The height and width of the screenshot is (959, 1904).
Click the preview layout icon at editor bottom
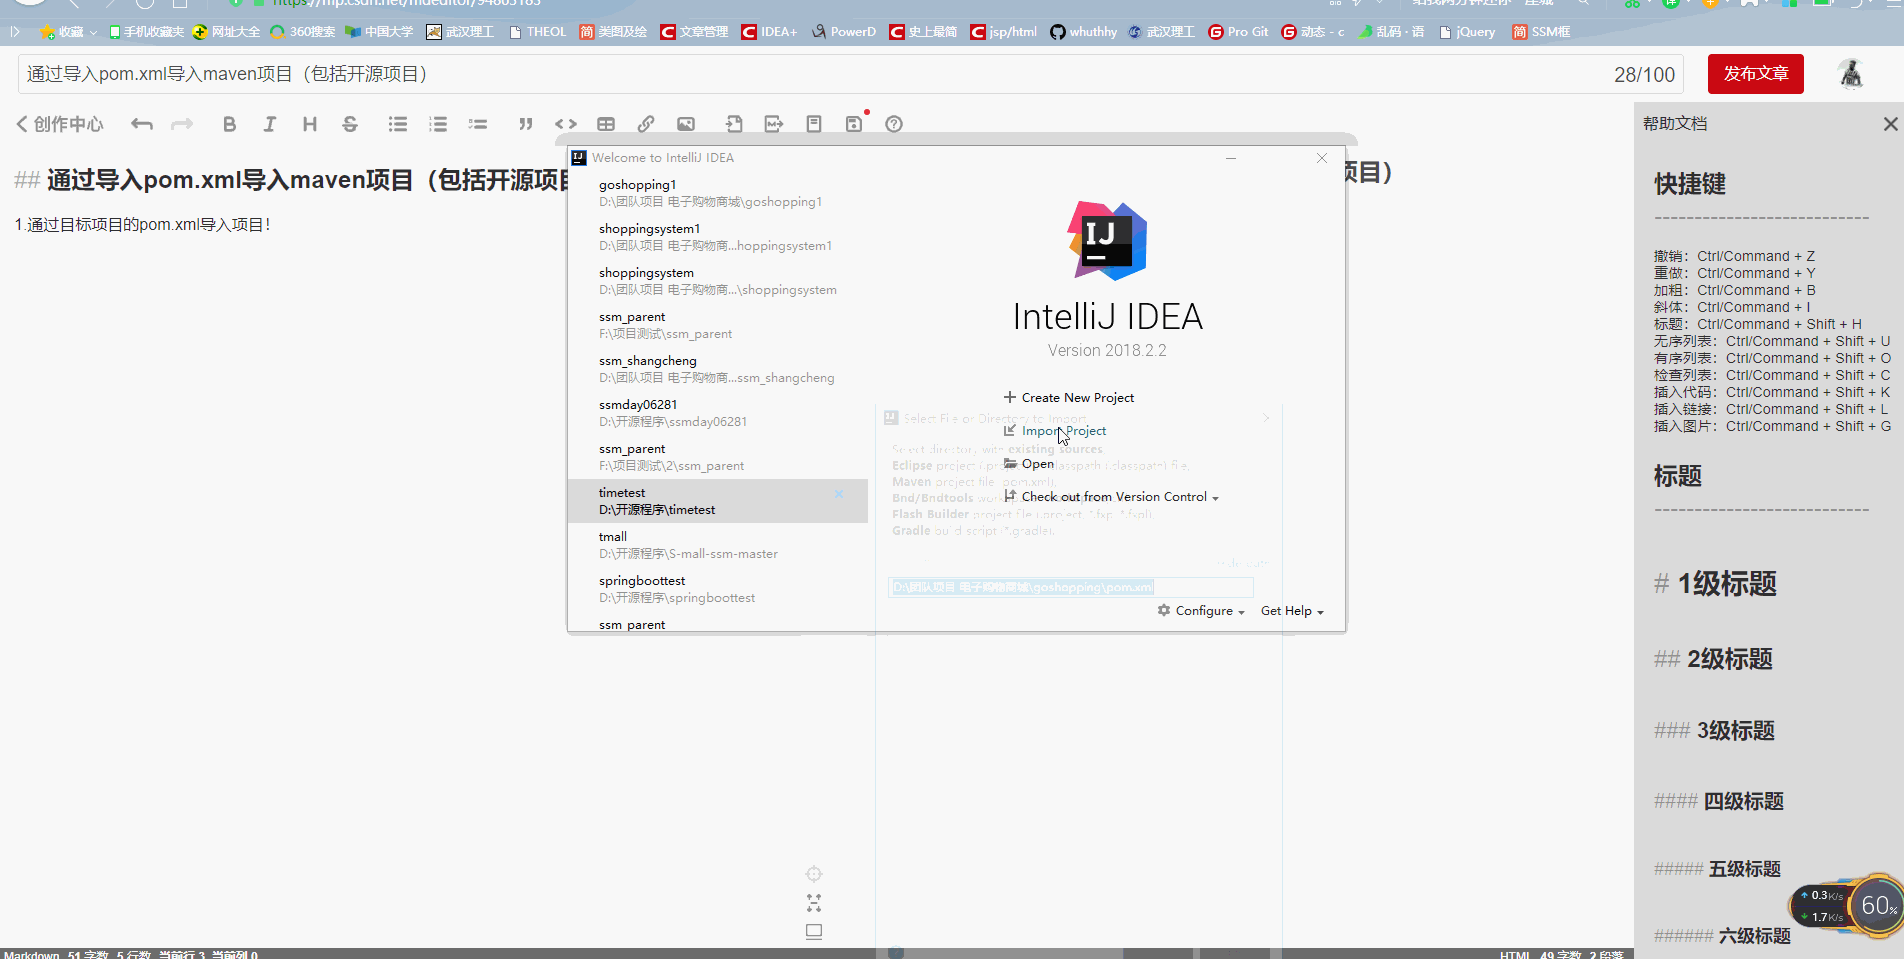click(814, 932)
